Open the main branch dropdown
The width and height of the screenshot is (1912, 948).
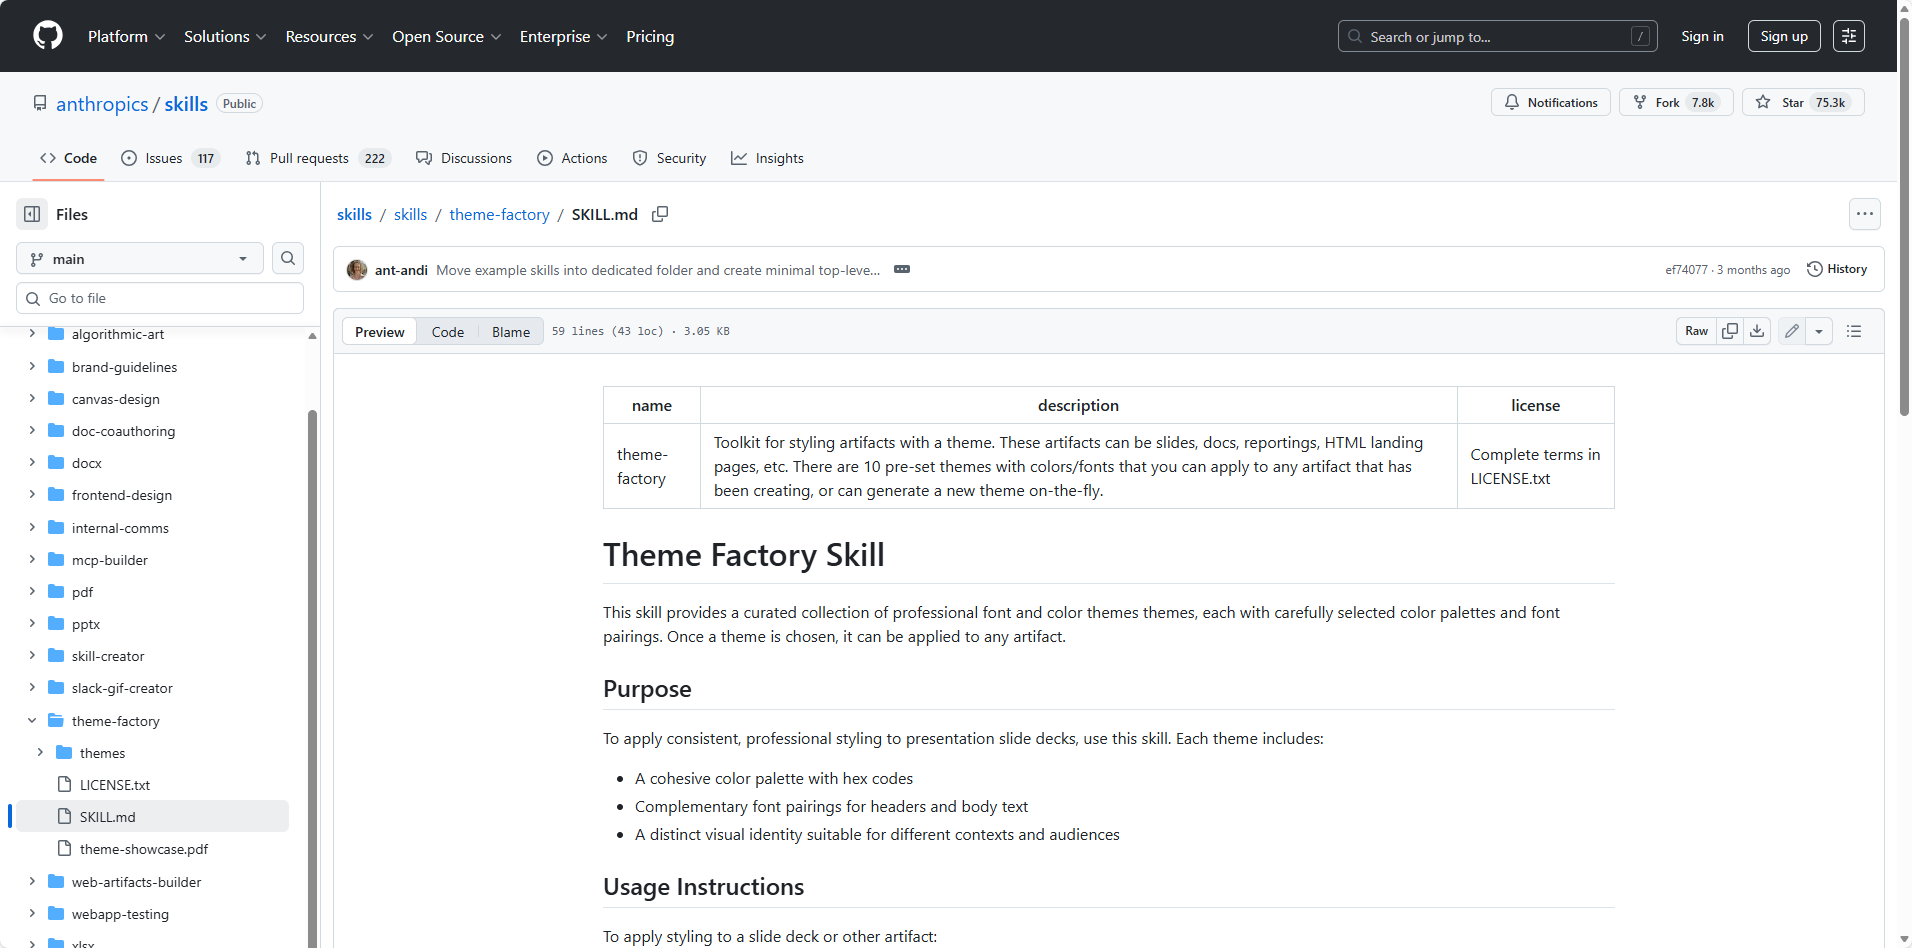click(x=140, y=259)
